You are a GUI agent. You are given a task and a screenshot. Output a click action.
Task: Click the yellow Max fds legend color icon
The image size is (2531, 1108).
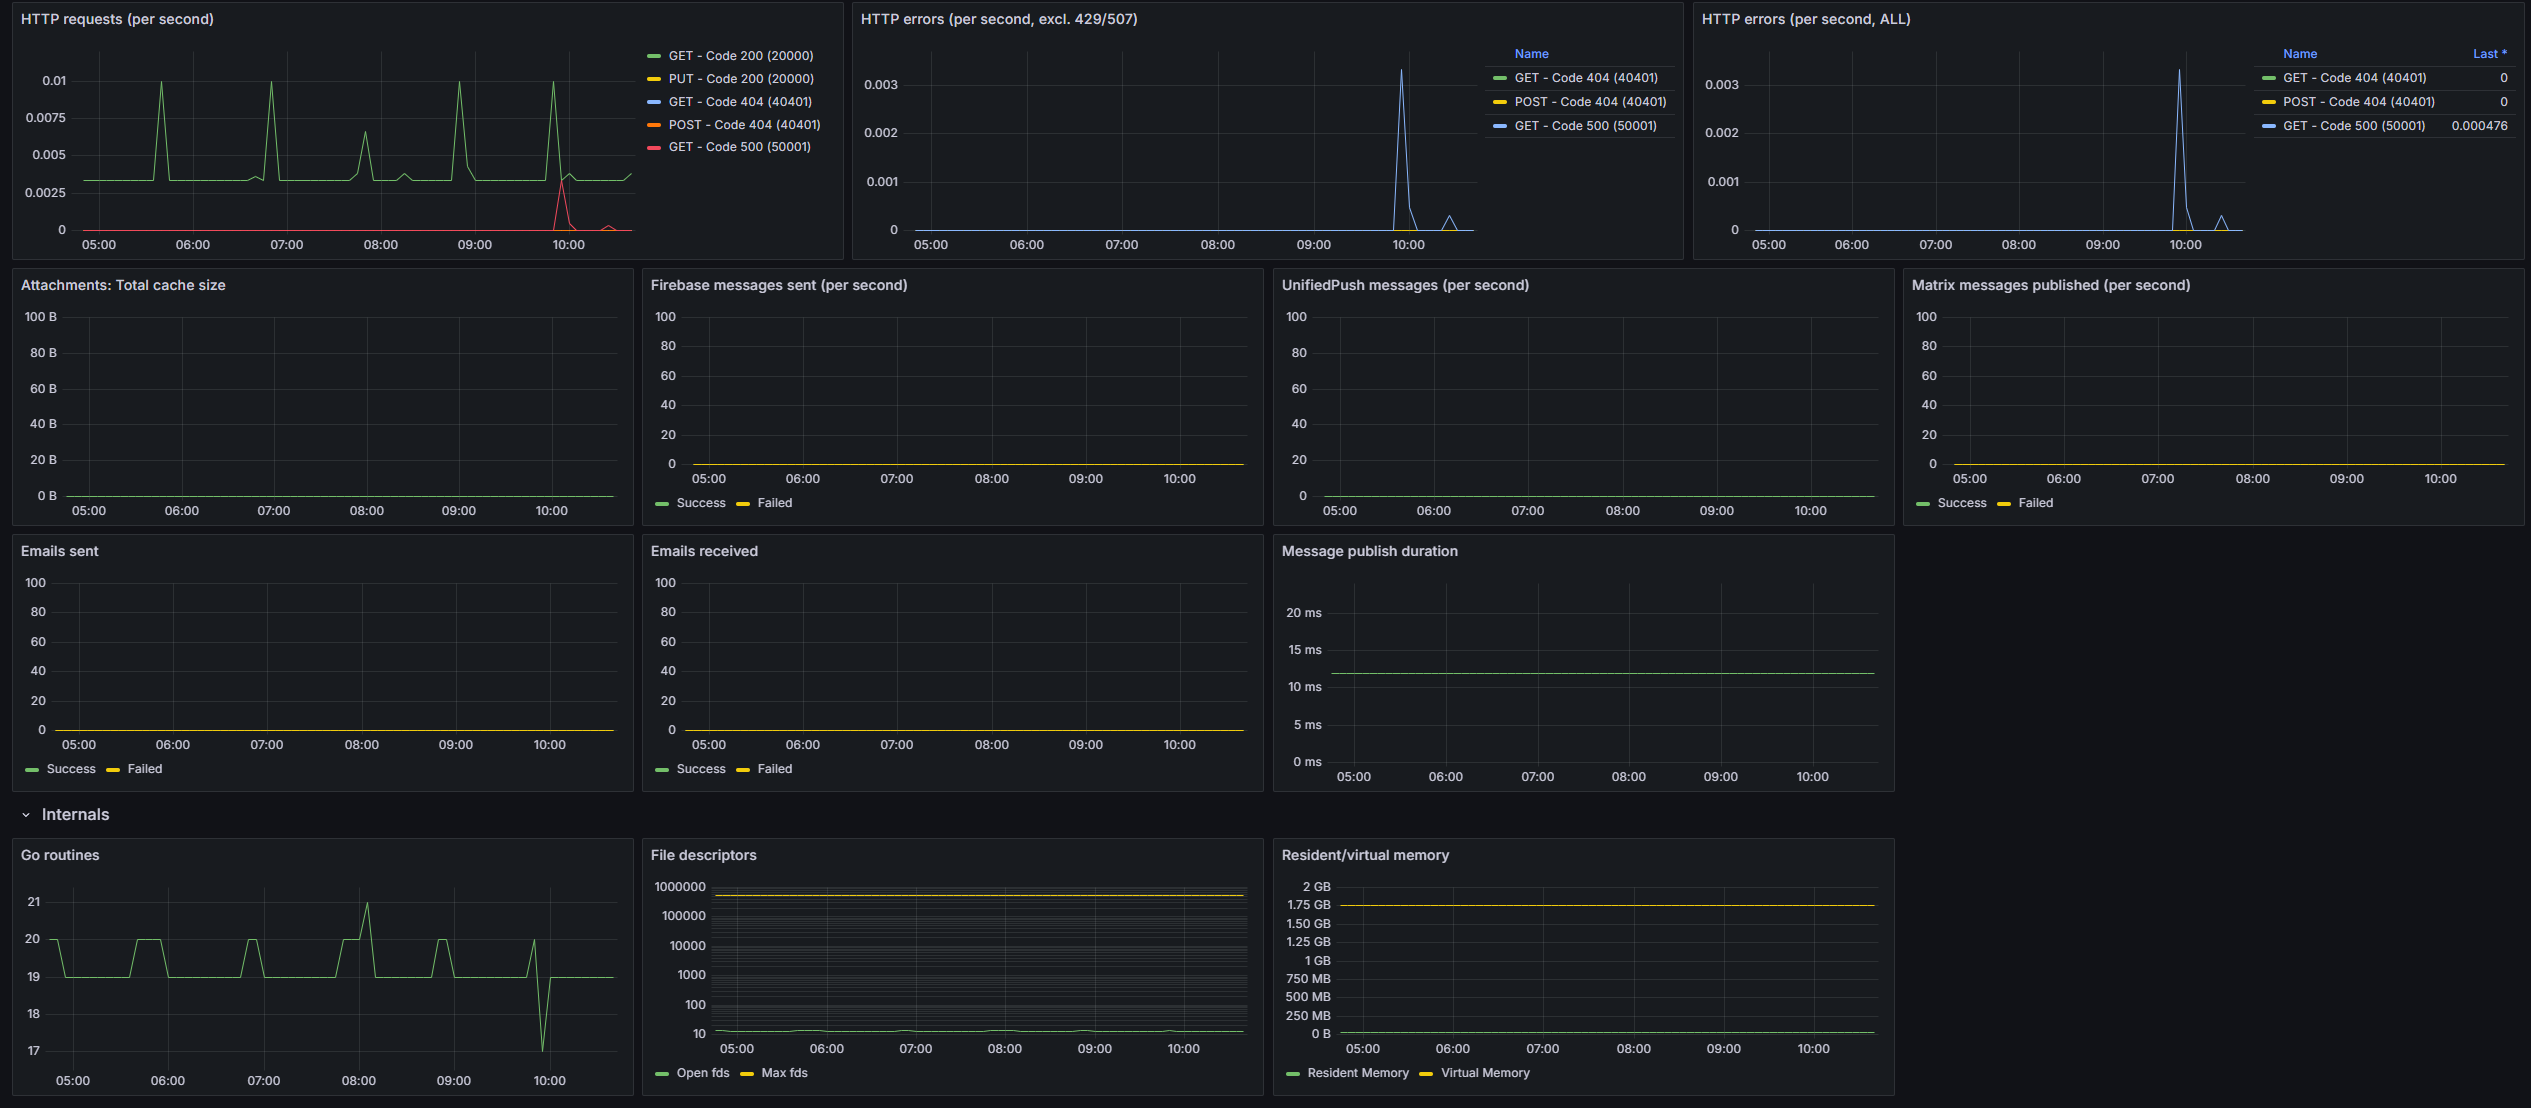(747, 1074)
